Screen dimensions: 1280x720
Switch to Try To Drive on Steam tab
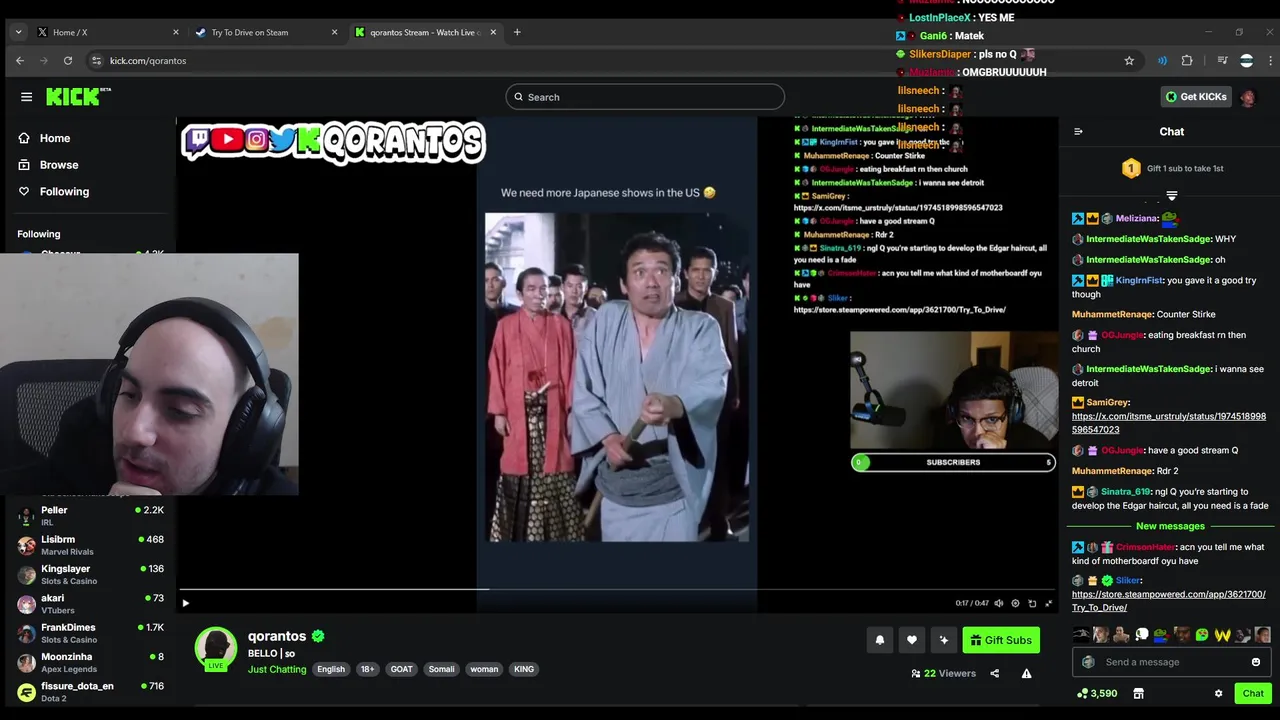(x=265, y=32)
